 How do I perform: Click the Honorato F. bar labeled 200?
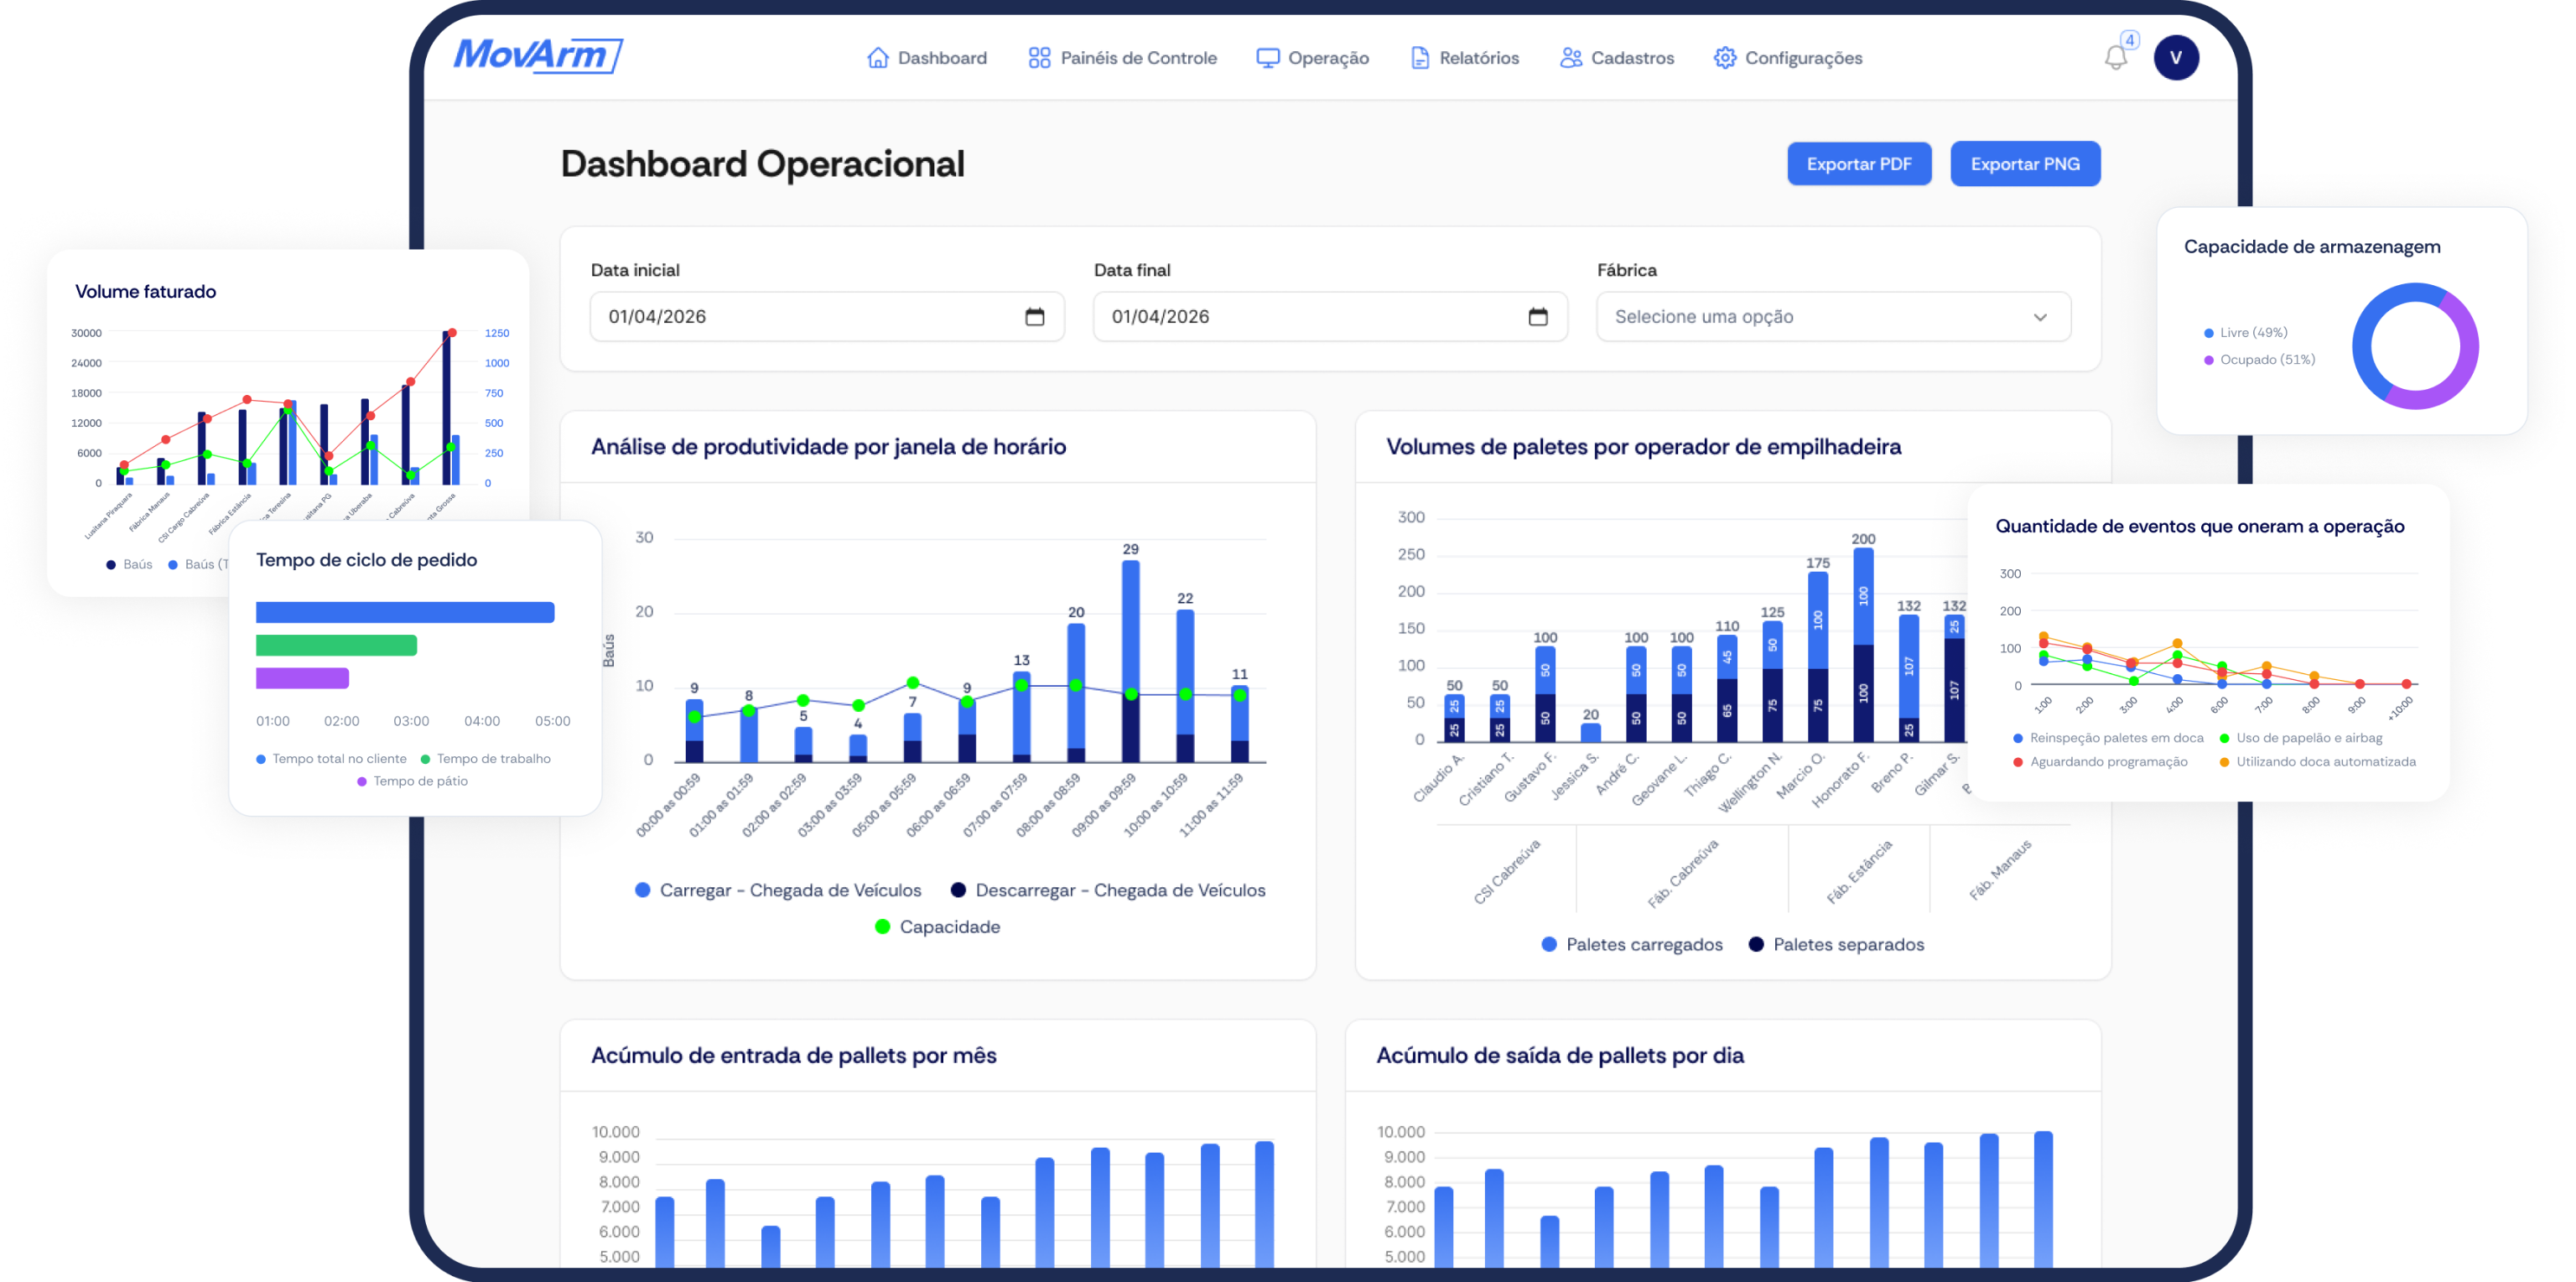[1863, 645]
